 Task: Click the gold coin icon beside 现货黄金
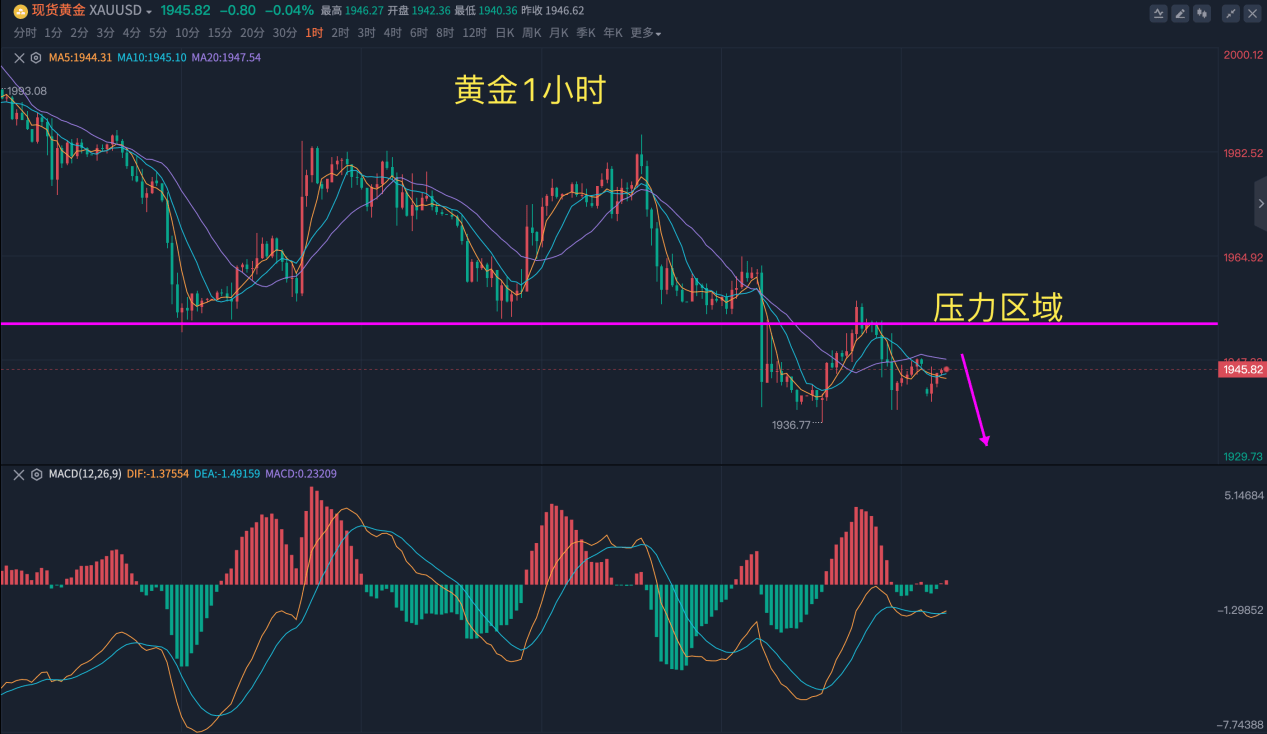coord(20,11)
